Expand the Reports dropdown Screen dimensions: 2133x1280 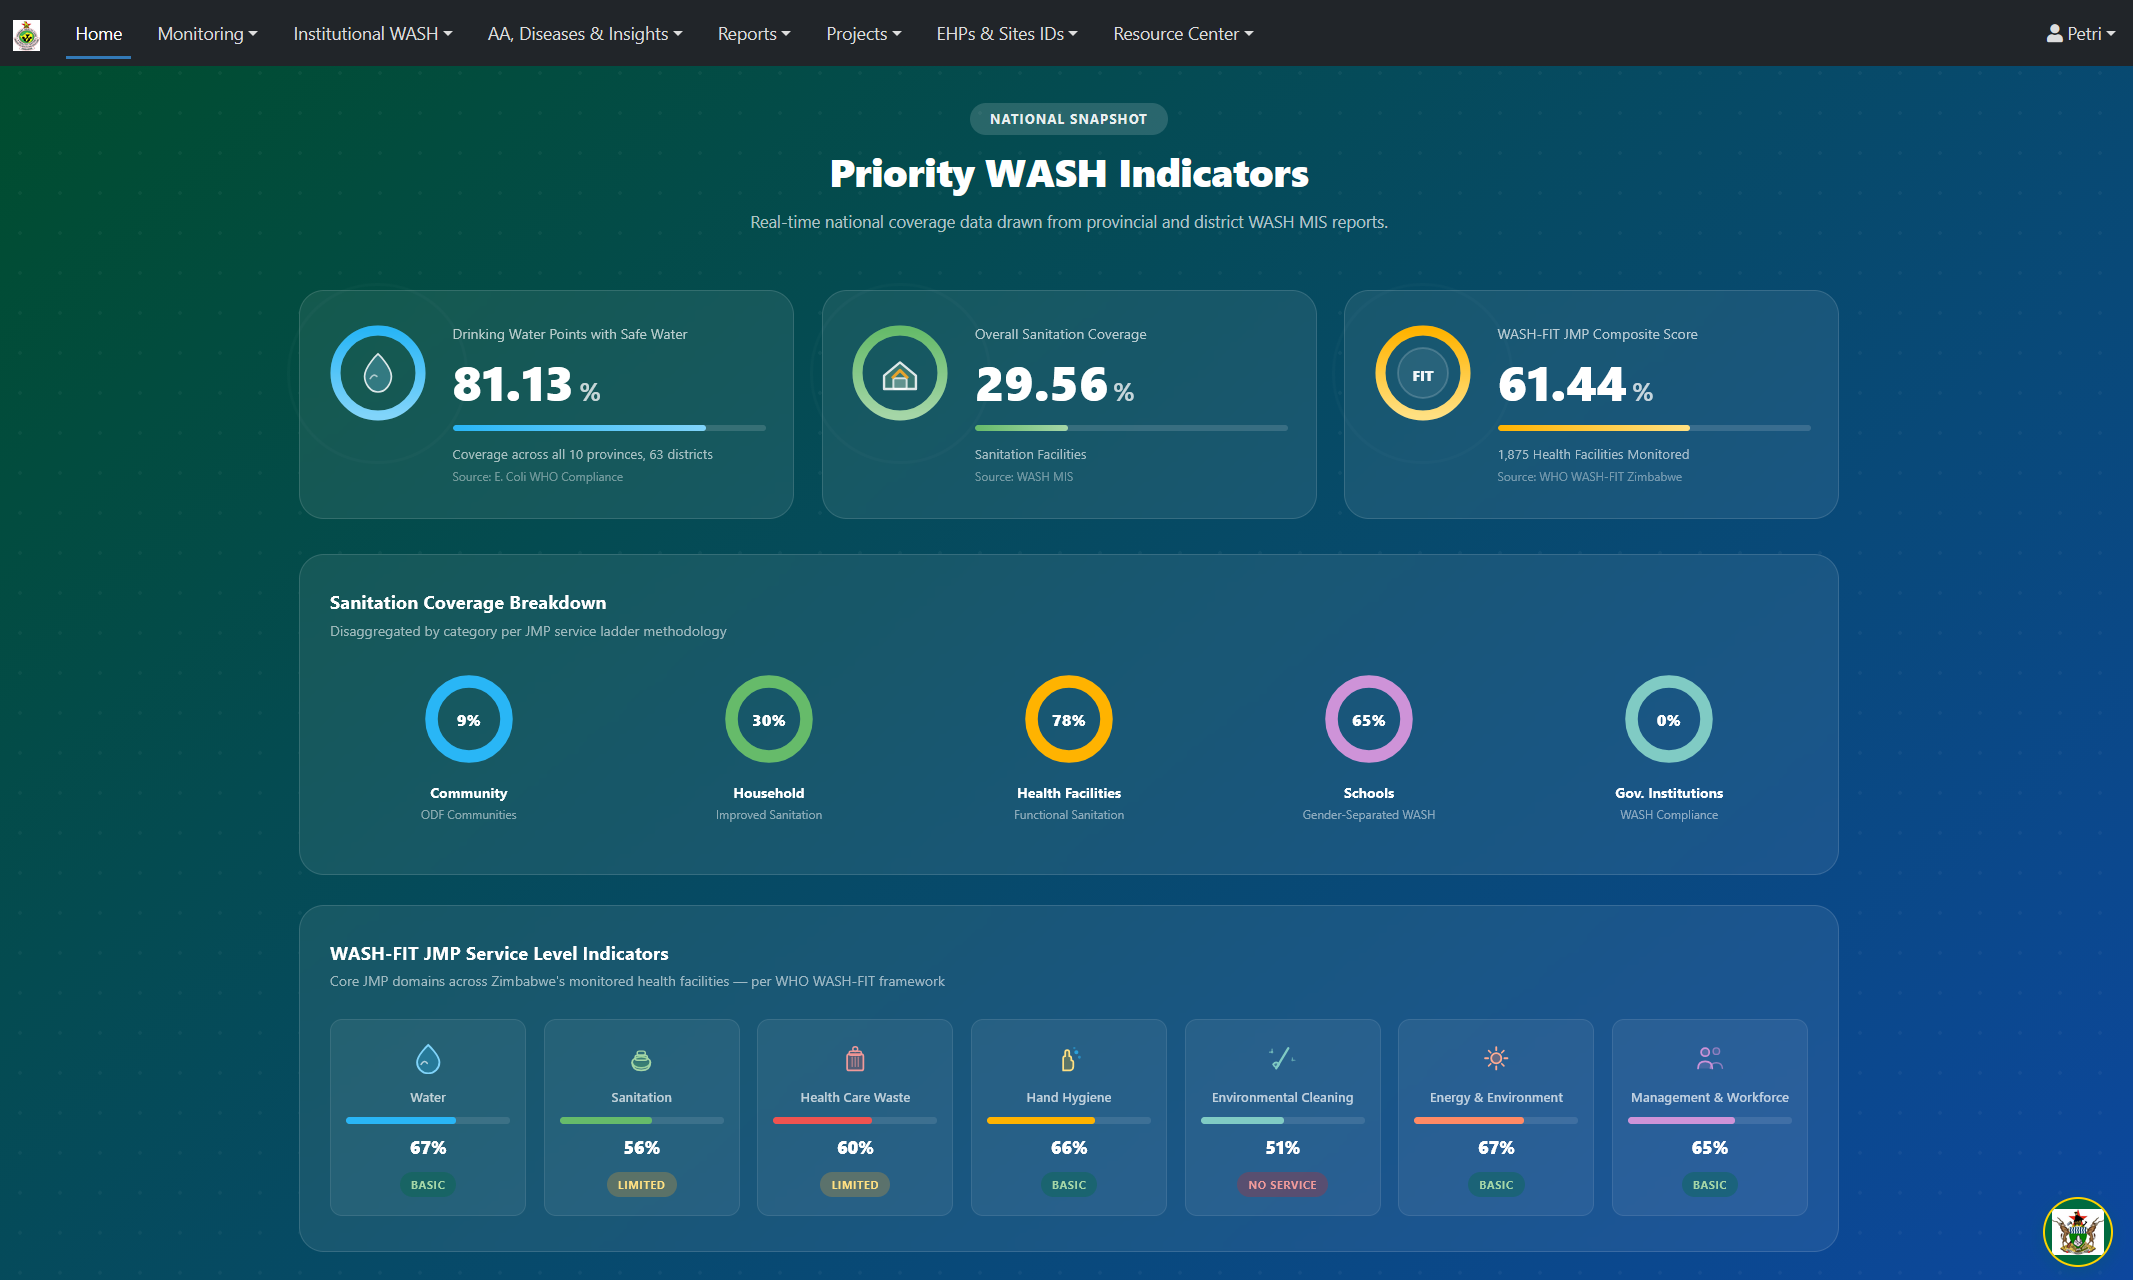click(x=753, y=34)
